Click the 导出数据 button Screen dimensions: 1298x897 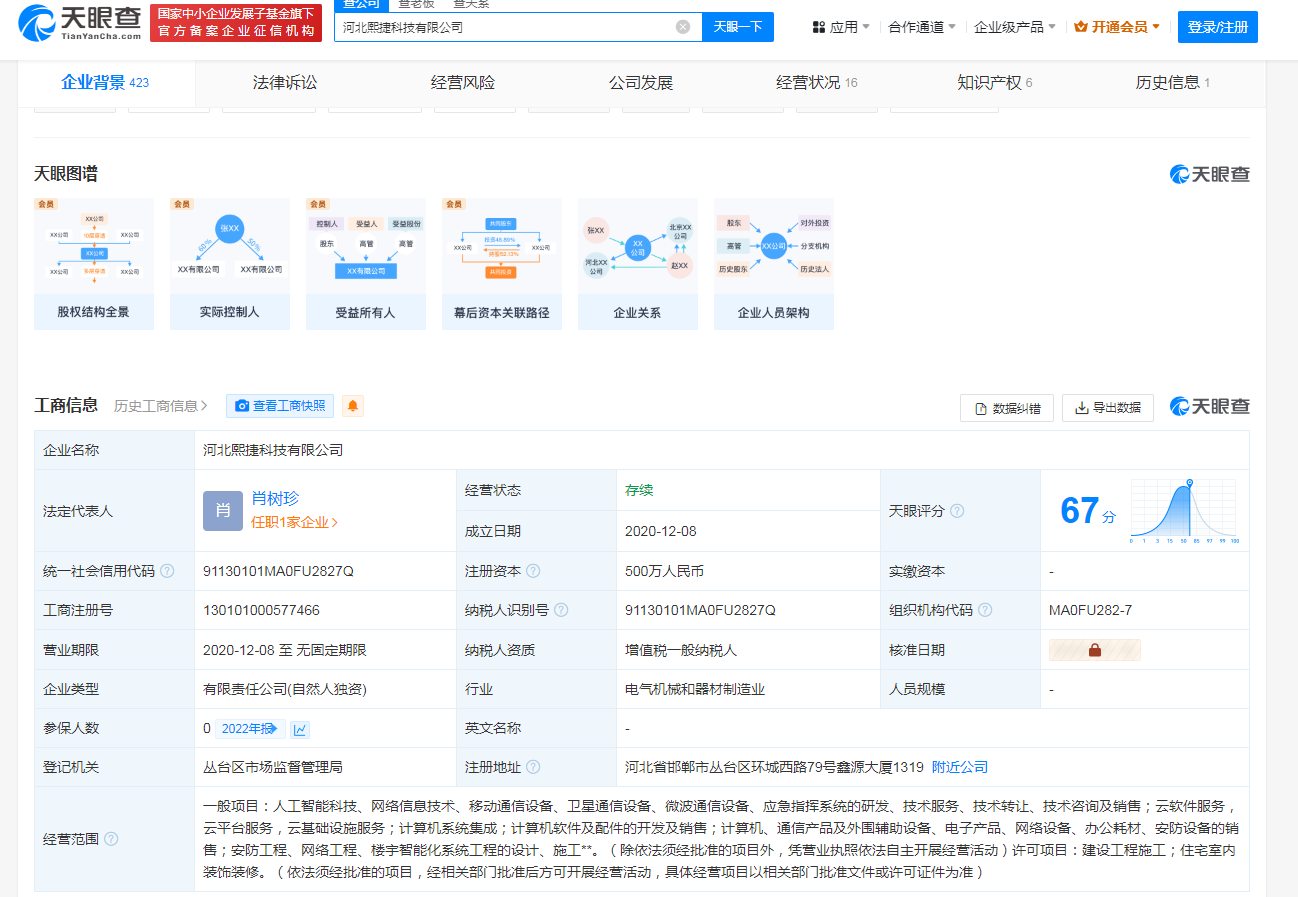[1108, 408]
